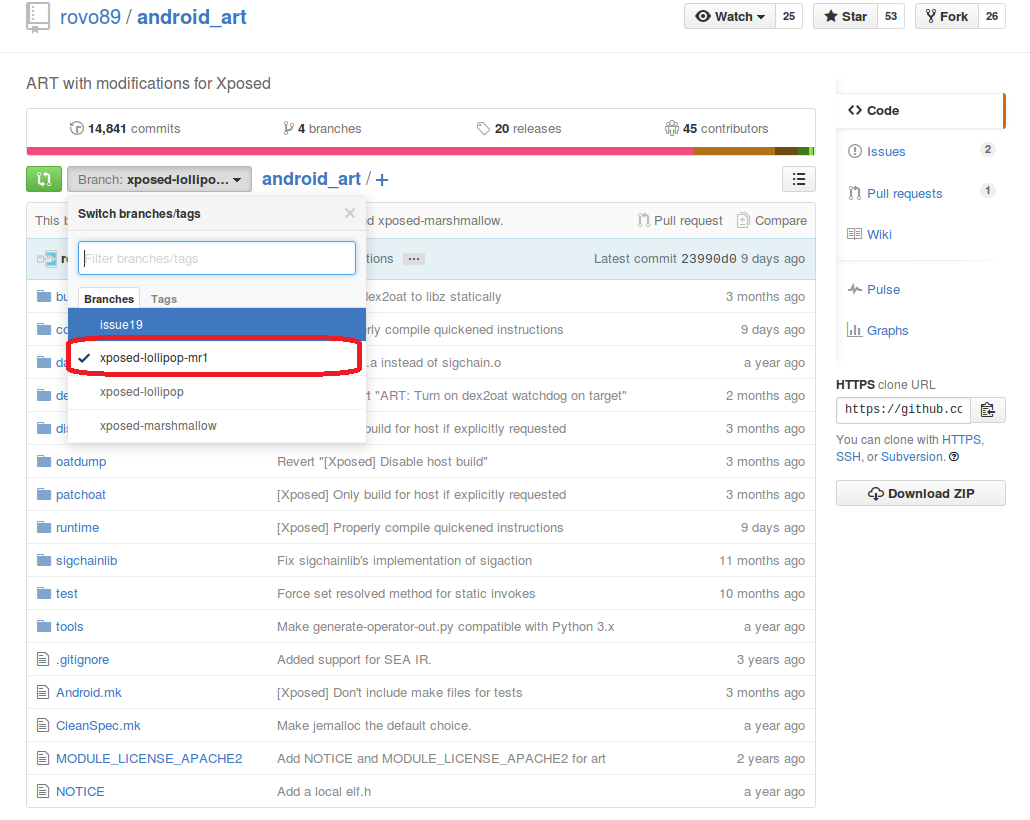View the 4 branches
The image size is (1030, 820).
322,129
